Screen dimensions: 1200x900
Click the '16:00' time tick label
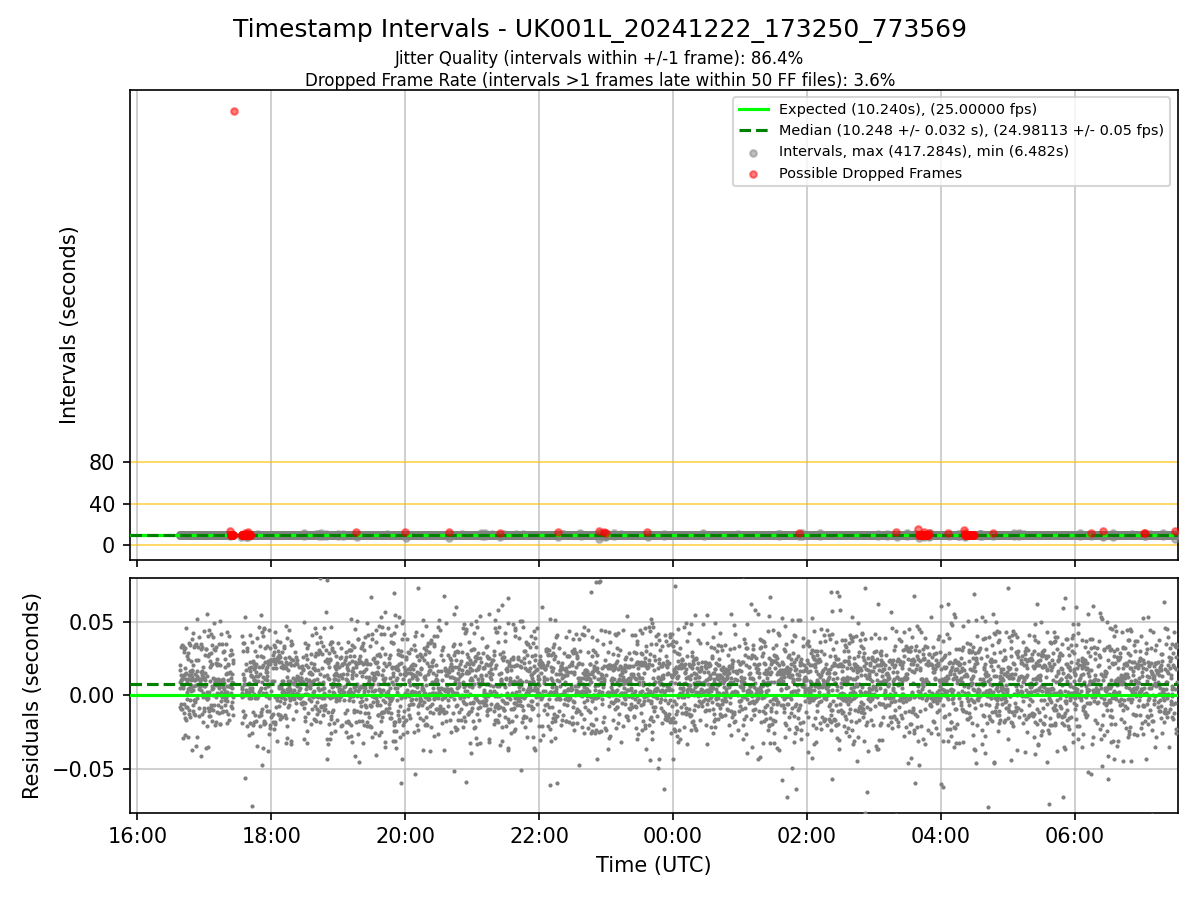click(137, 834)
